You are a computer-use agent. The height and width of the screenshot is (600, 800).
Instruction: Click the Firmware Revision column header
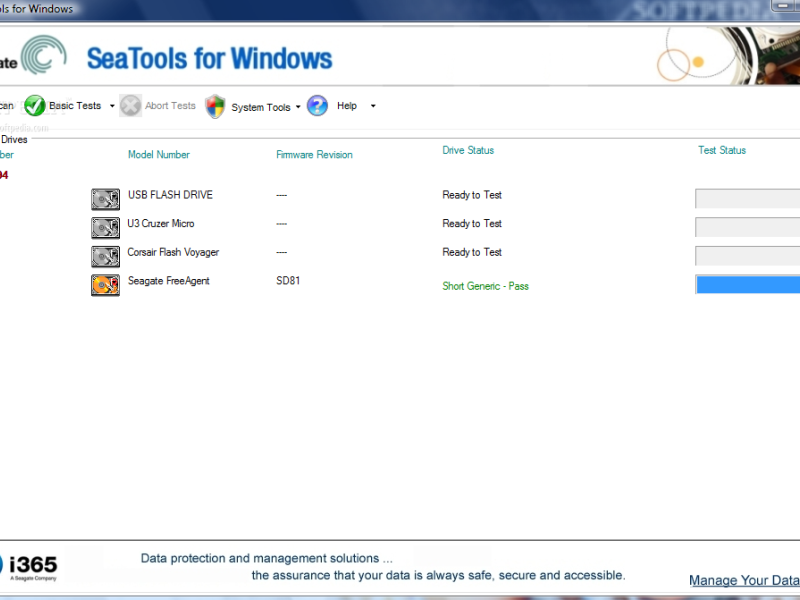click(x=314, y=155)
